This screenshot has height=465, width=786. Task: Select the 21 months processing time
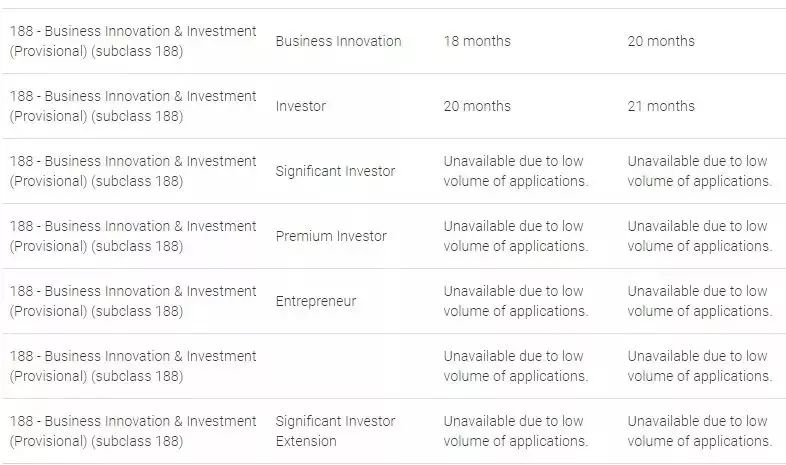click(661, 106)
